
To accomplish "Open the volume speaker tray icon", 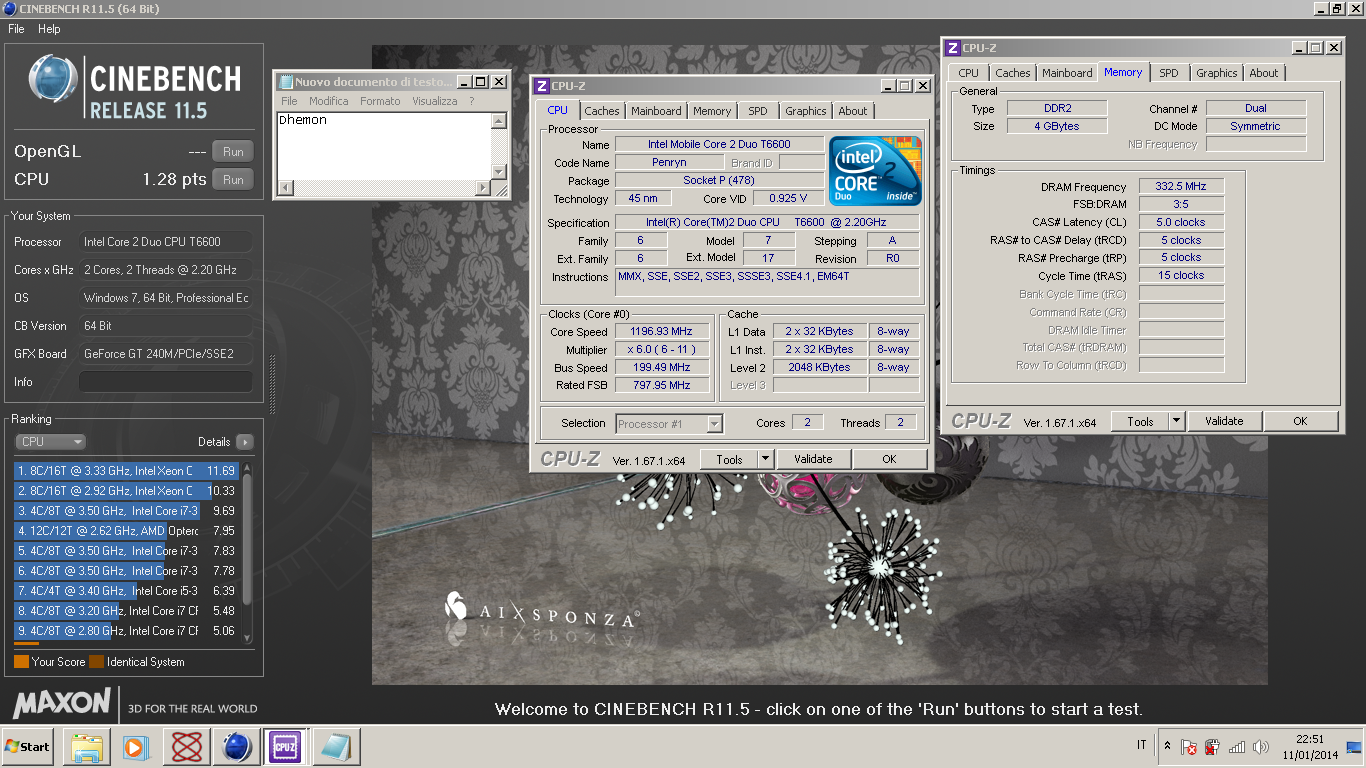I will pos(1261,747).
